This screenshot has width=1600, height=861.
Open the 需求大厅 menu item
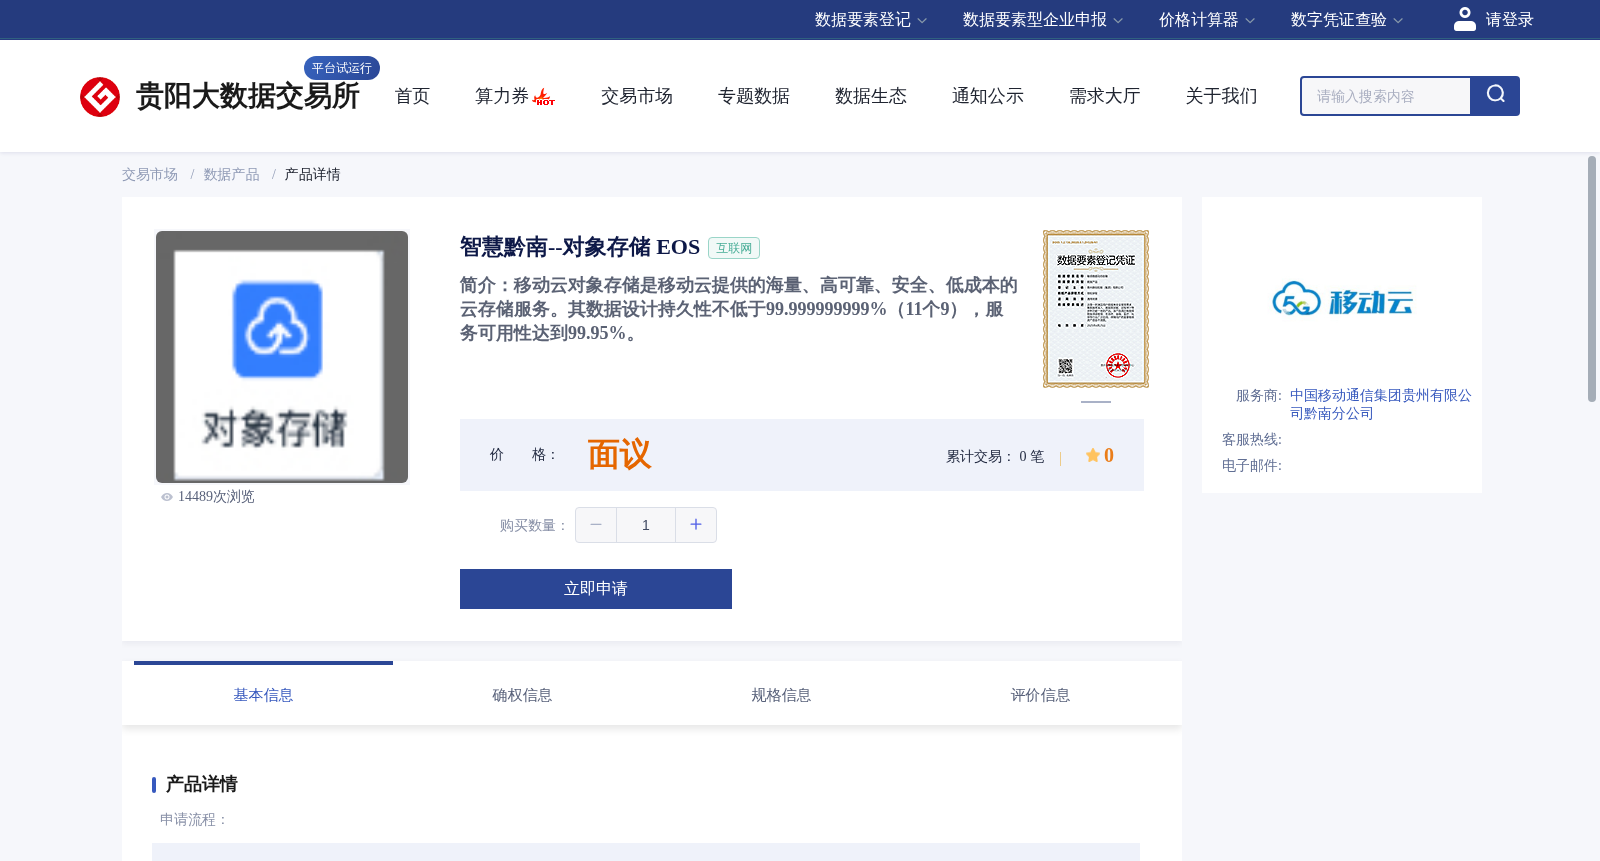point(1105,96)
